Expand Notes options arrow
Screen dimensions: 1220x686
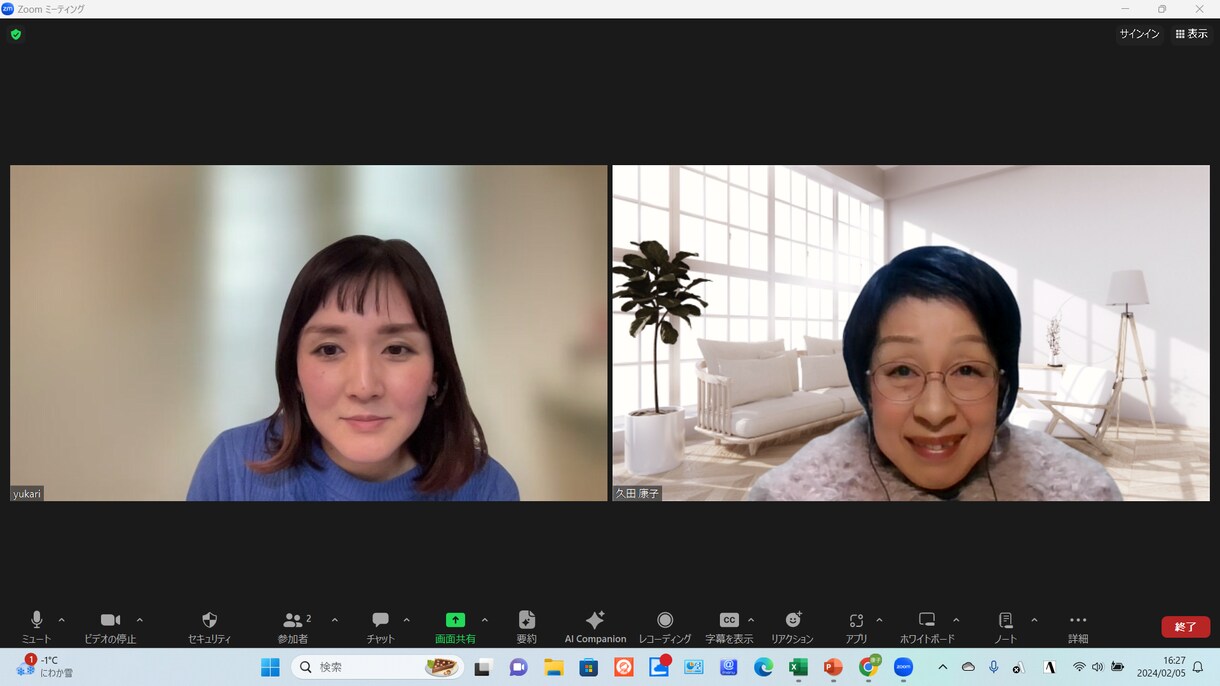(x=1034, y=620)
